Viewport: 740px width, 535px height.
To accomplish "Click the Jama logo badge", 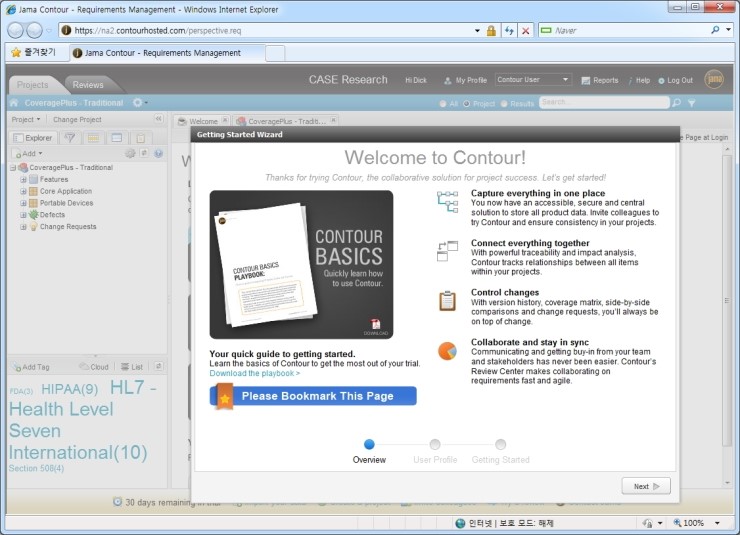I will (714, 79).
